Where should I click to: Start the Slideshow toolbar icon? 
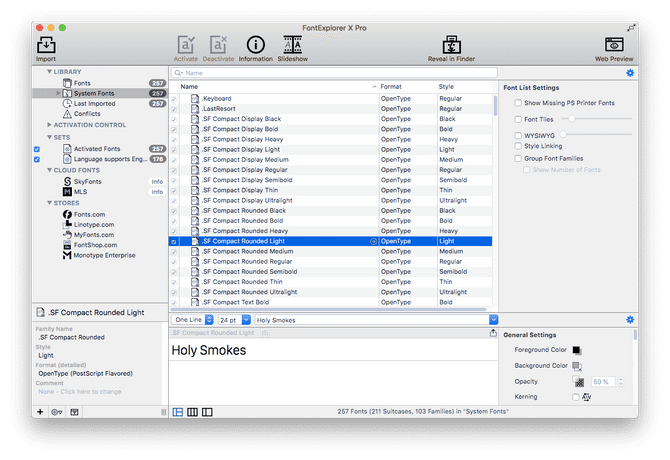(293, 45)
